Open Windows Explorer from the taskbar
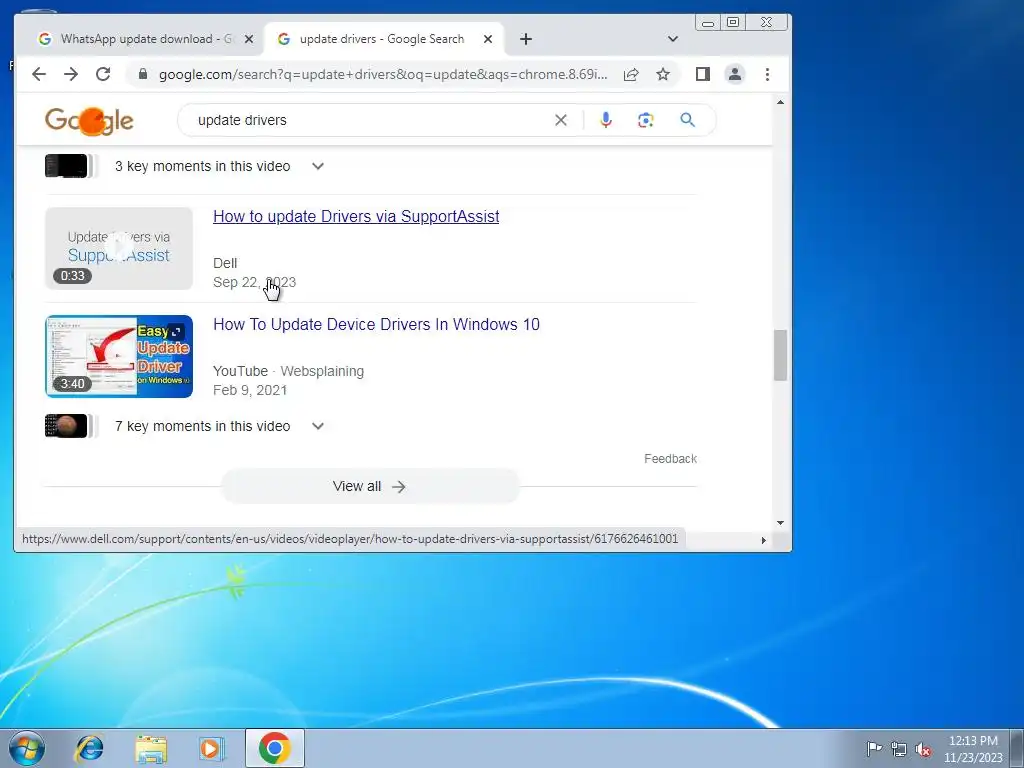Image resolution: width=1024 pixels, height=768 pixels. click(x=151, y=748)
